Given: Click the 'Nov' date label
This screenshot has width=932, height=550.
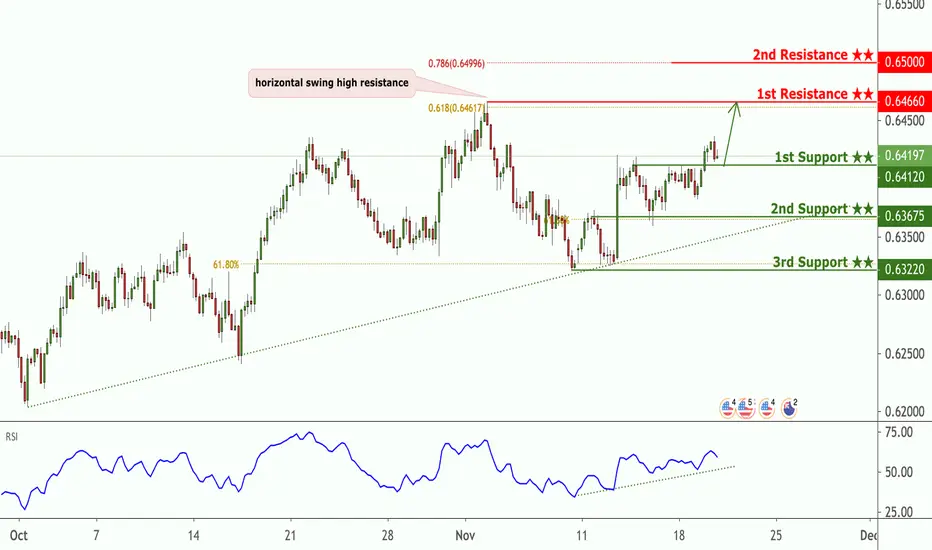Looking at the screenshot, I should click(x=465, y=536).
